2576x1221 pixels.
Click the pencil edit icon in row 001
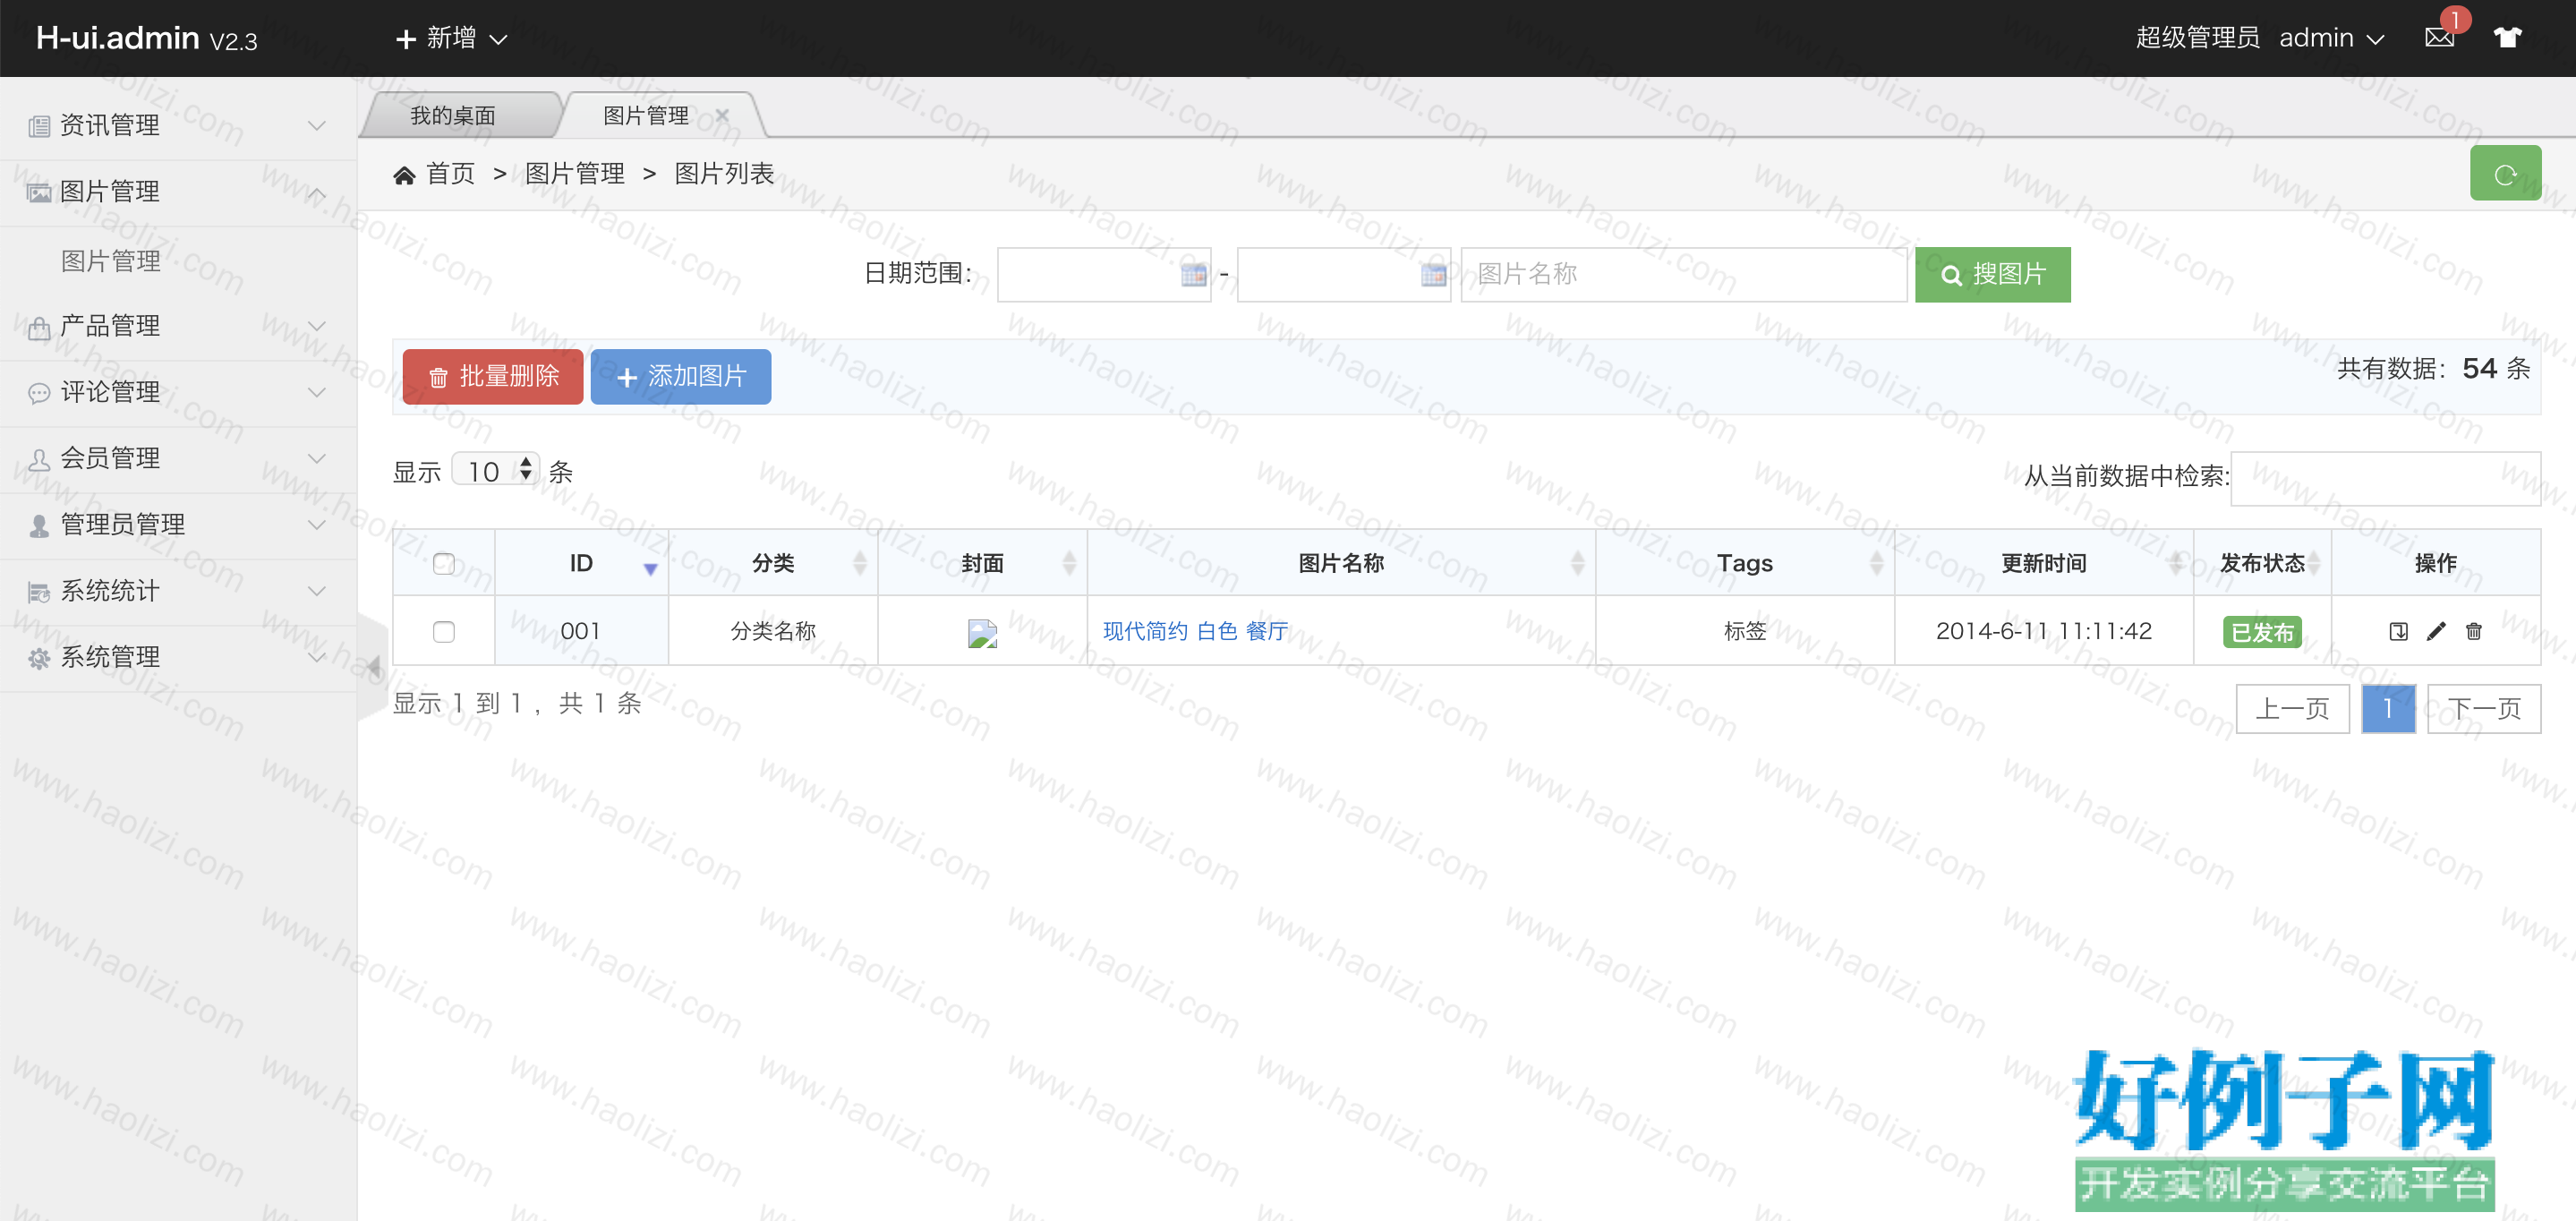click(2436, 631)
